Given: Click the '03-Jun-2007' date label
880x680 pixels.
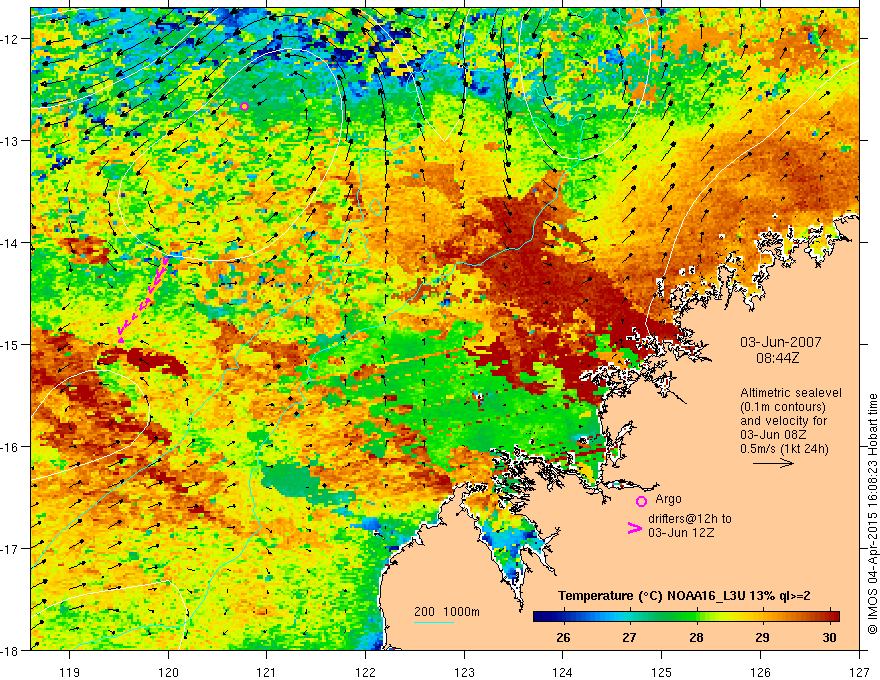Looking at the screenshot, I should [x=781, y=342].
